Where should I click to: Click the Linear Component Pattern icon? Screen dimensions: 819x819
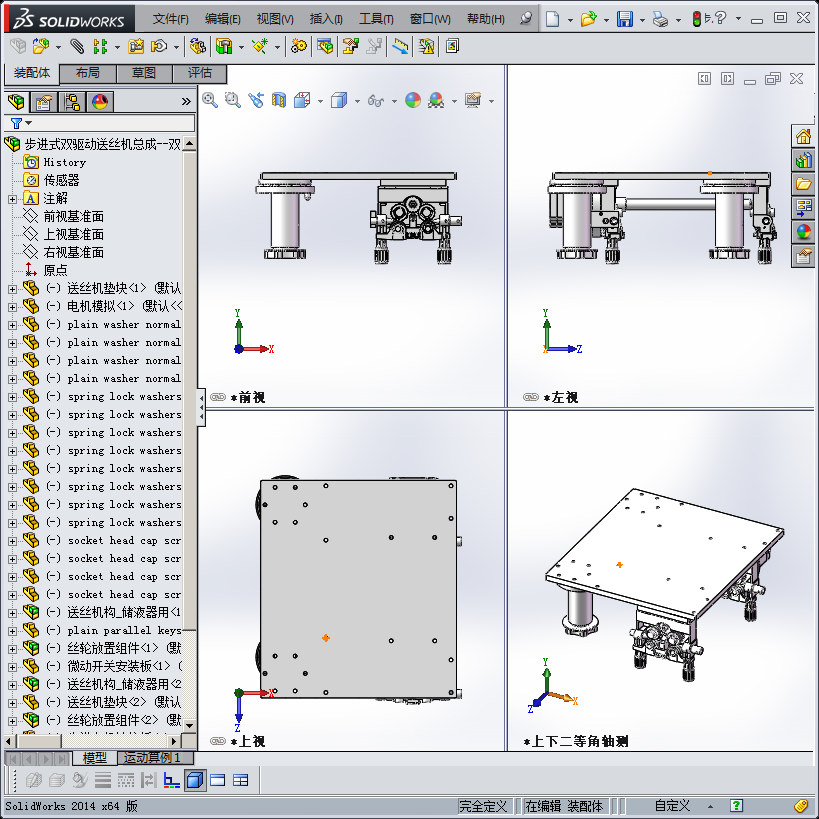pyautogui.click(x=100, y=46)
